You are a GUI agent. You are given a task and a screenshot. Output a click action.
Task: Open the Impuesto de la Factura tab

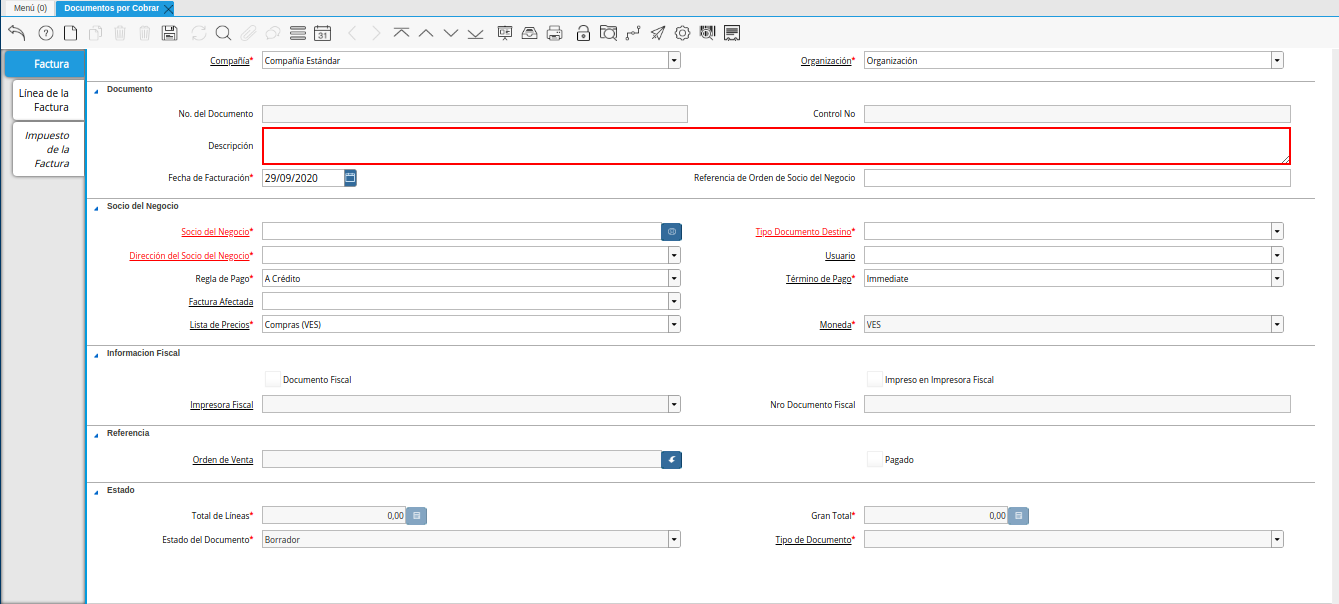(x=47, y=149)
